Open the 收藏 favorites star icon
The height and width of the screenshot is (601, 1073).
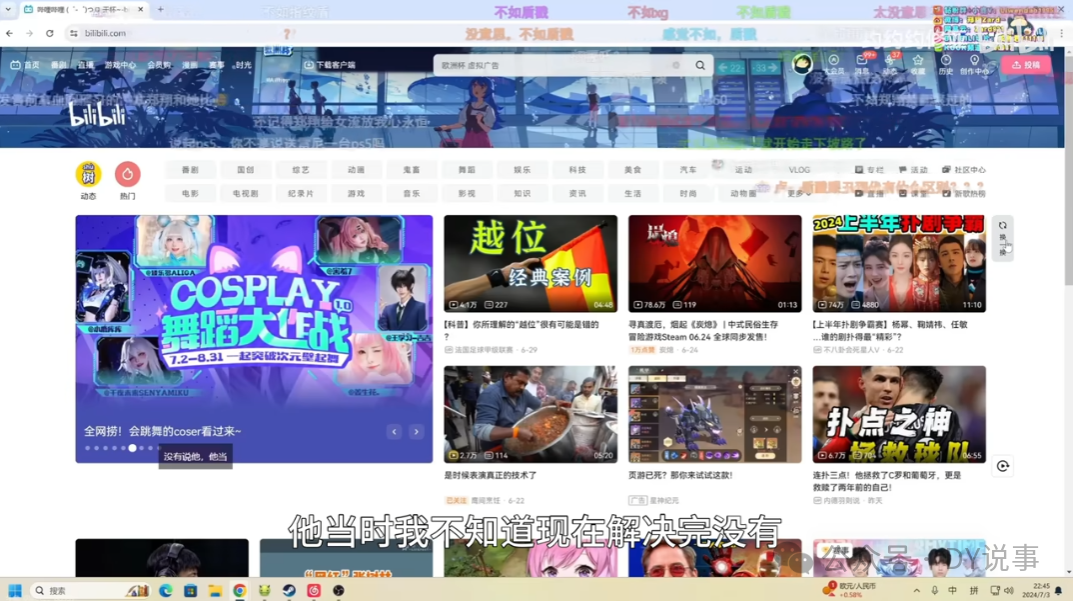tap(918, 64)
